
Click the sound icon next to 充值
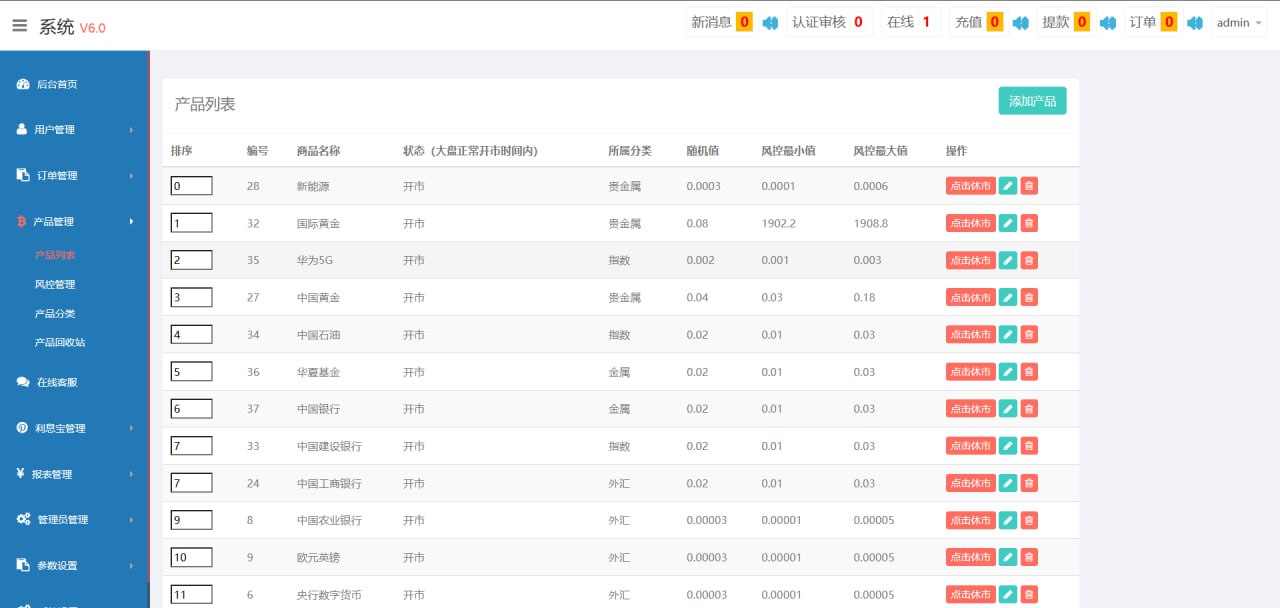[1020, 23]
